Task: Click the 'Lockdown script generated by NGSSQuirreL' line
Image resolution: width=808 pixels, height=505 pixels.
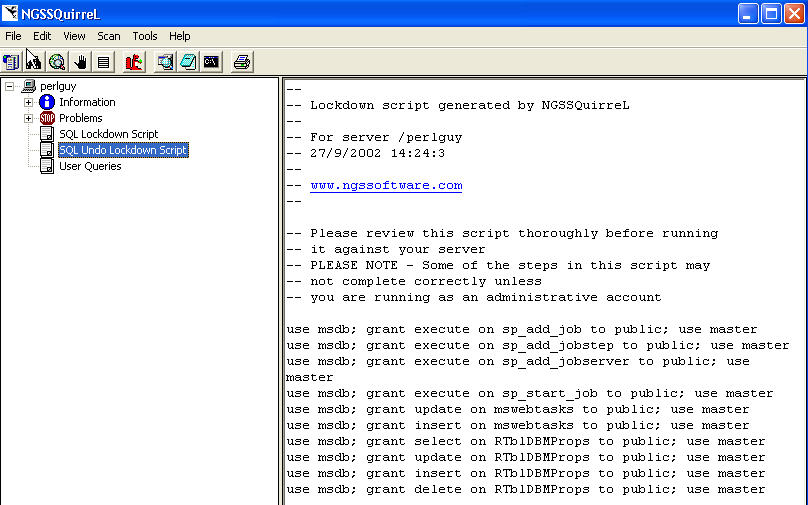Action: coord(458,105)
